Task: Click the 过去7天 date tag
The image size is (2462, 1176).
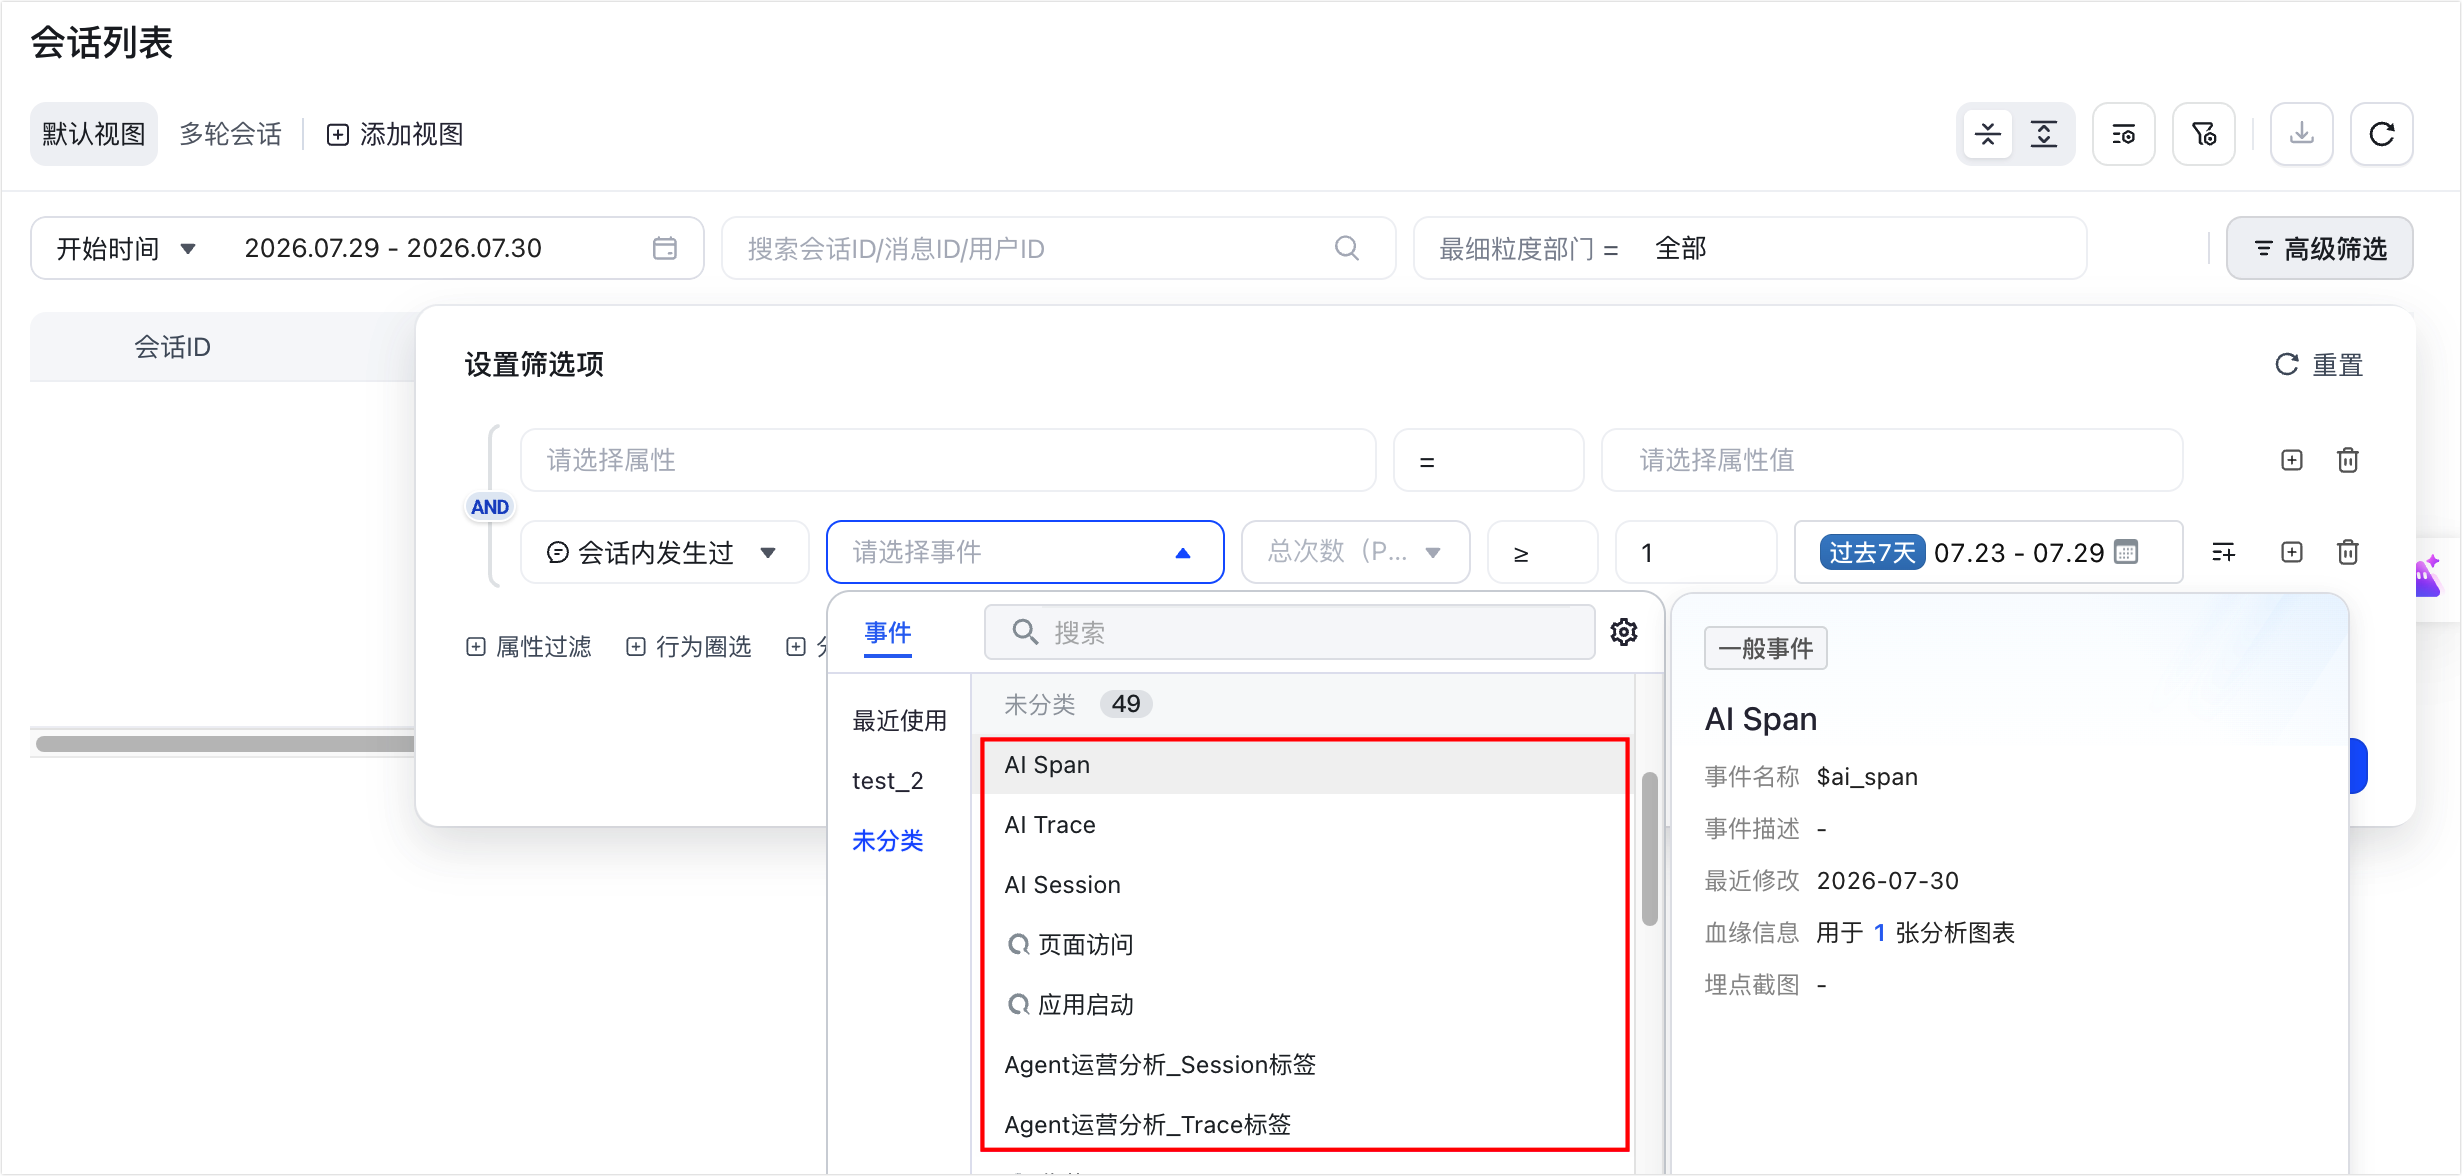Action: [x=1872, y=552]
